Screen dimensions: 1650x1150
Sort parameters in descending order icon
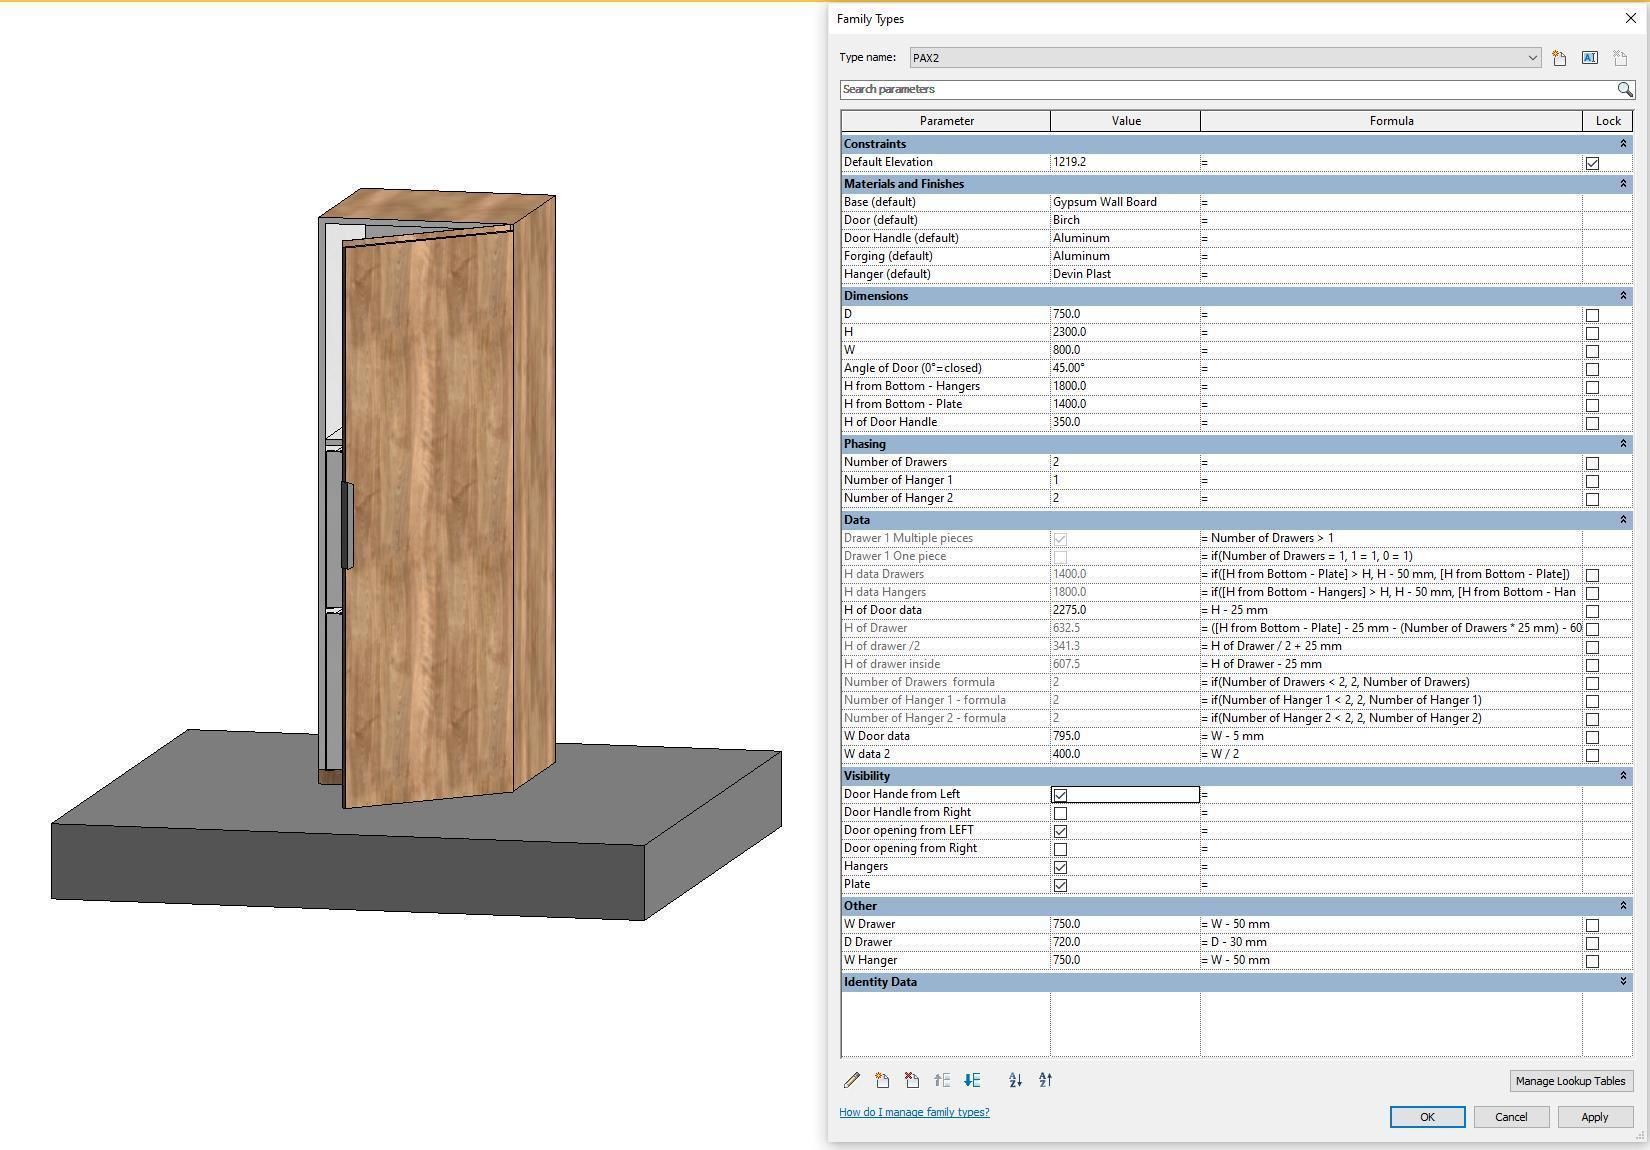tap(1045, 1080)
